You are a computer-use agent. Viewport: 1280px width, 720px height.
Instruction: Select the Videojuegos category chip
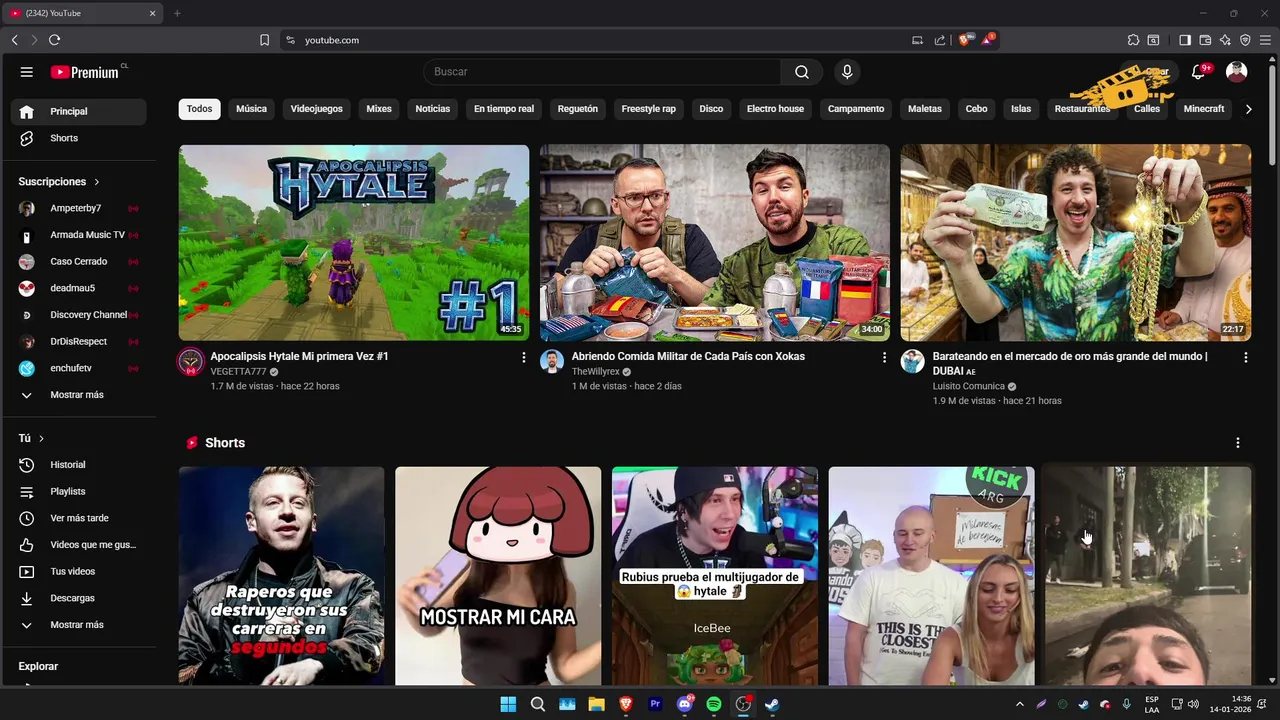[316, 109]
